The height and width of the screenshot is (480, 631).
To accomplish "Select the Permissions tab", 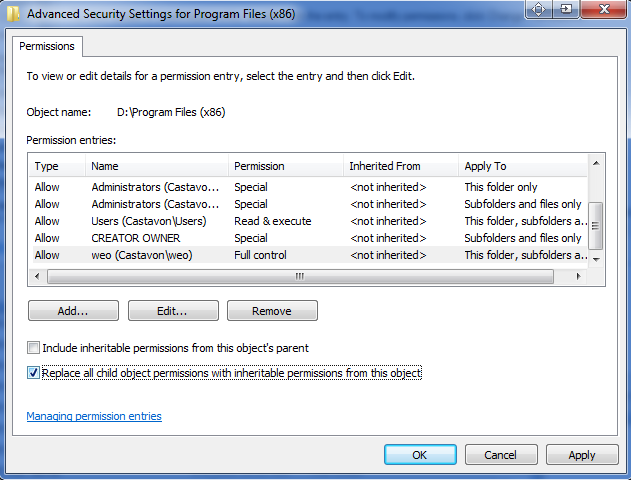I will [47, 46].
